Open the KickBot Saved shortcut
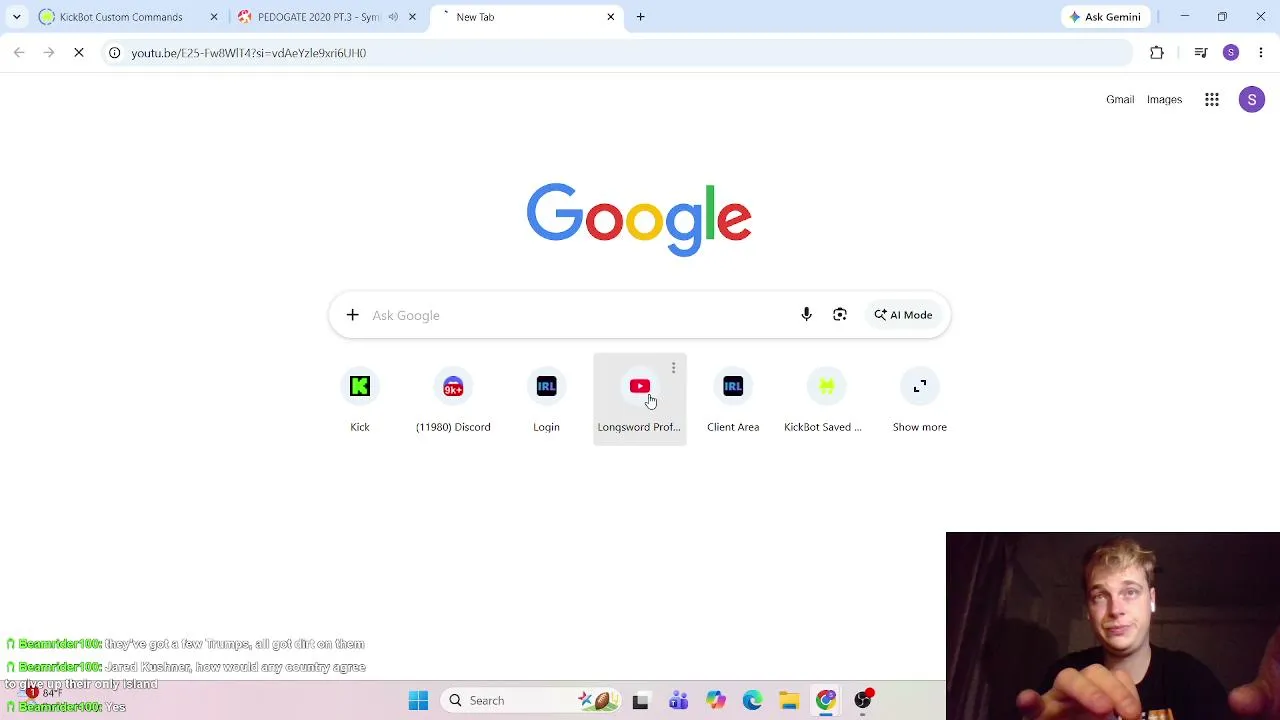 pyautogui.click(x=826, y=400)
